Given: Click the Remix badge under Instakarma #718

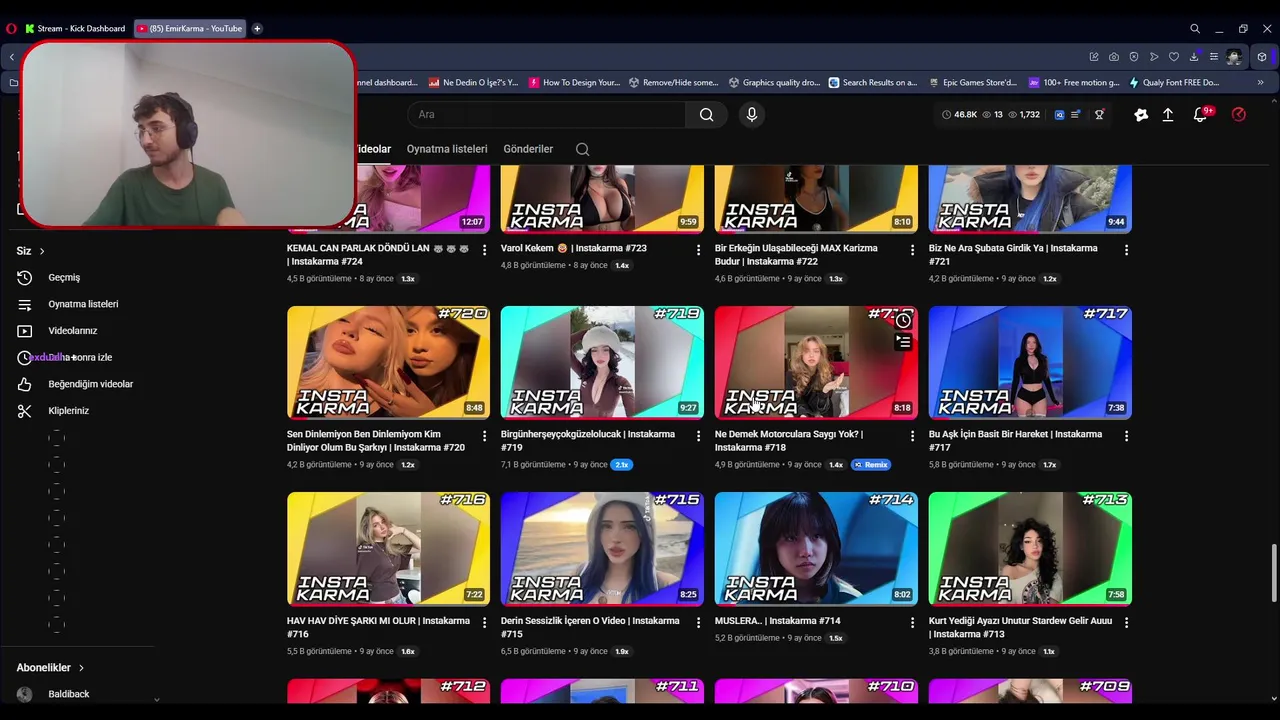Looking at the screenshot, I should pos(871,465).
